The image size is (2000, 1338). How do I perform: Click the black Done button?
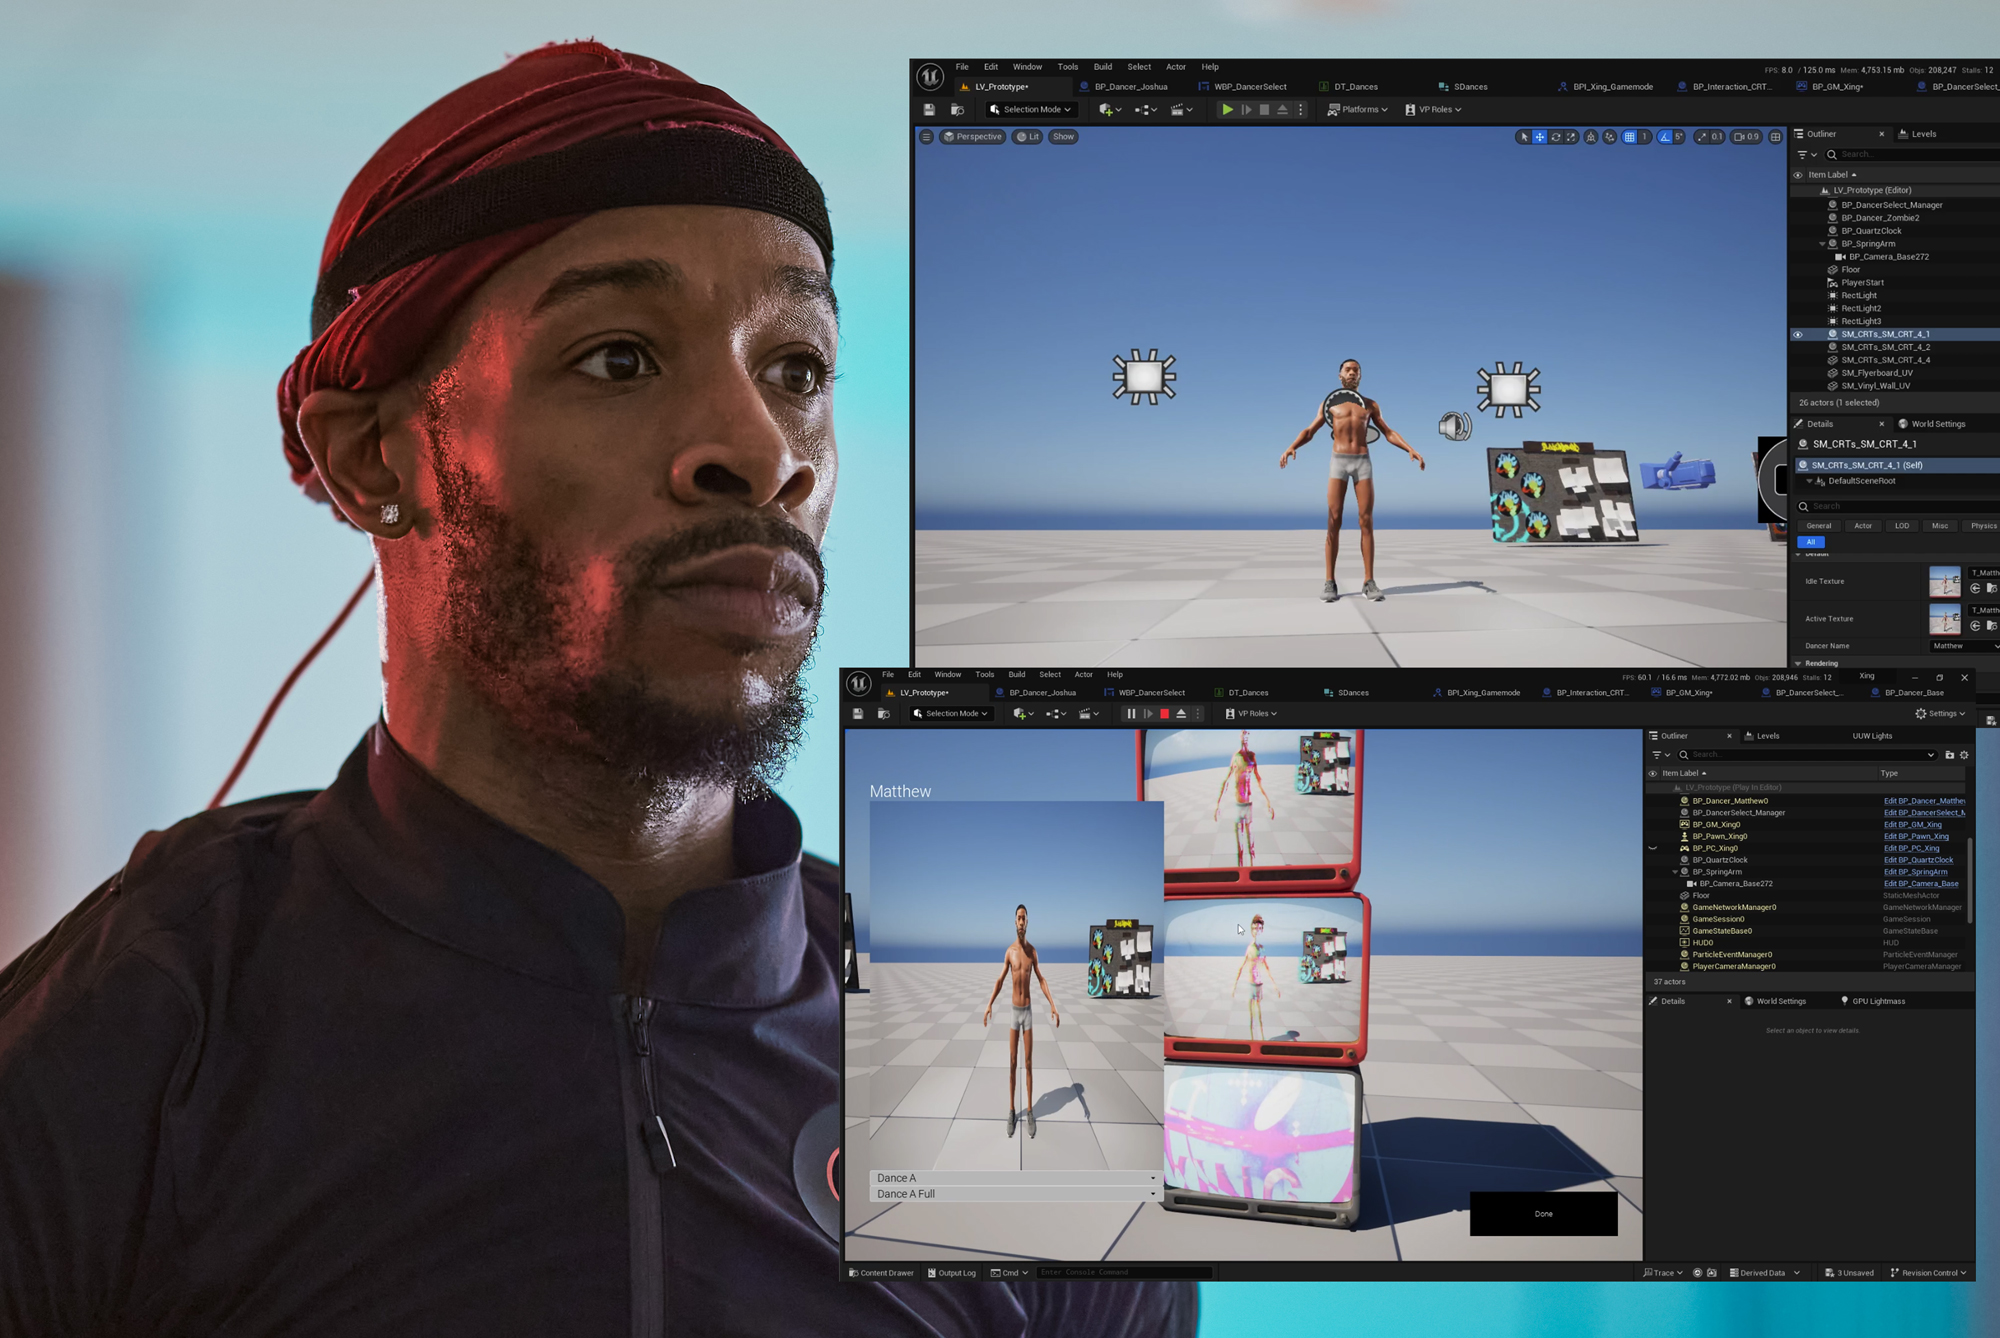[1543, 1213]
